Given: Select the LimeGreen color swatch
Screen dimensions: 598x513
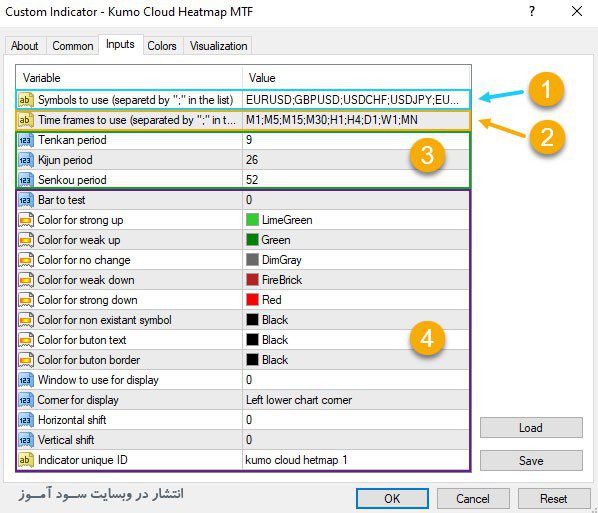Looking at the screenshot, I should [252, 220].
